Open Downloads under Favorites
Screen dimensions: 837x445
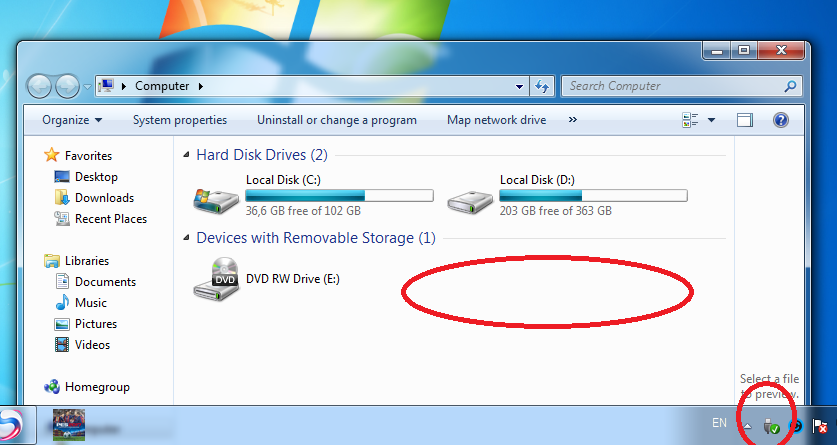point(104,198)
